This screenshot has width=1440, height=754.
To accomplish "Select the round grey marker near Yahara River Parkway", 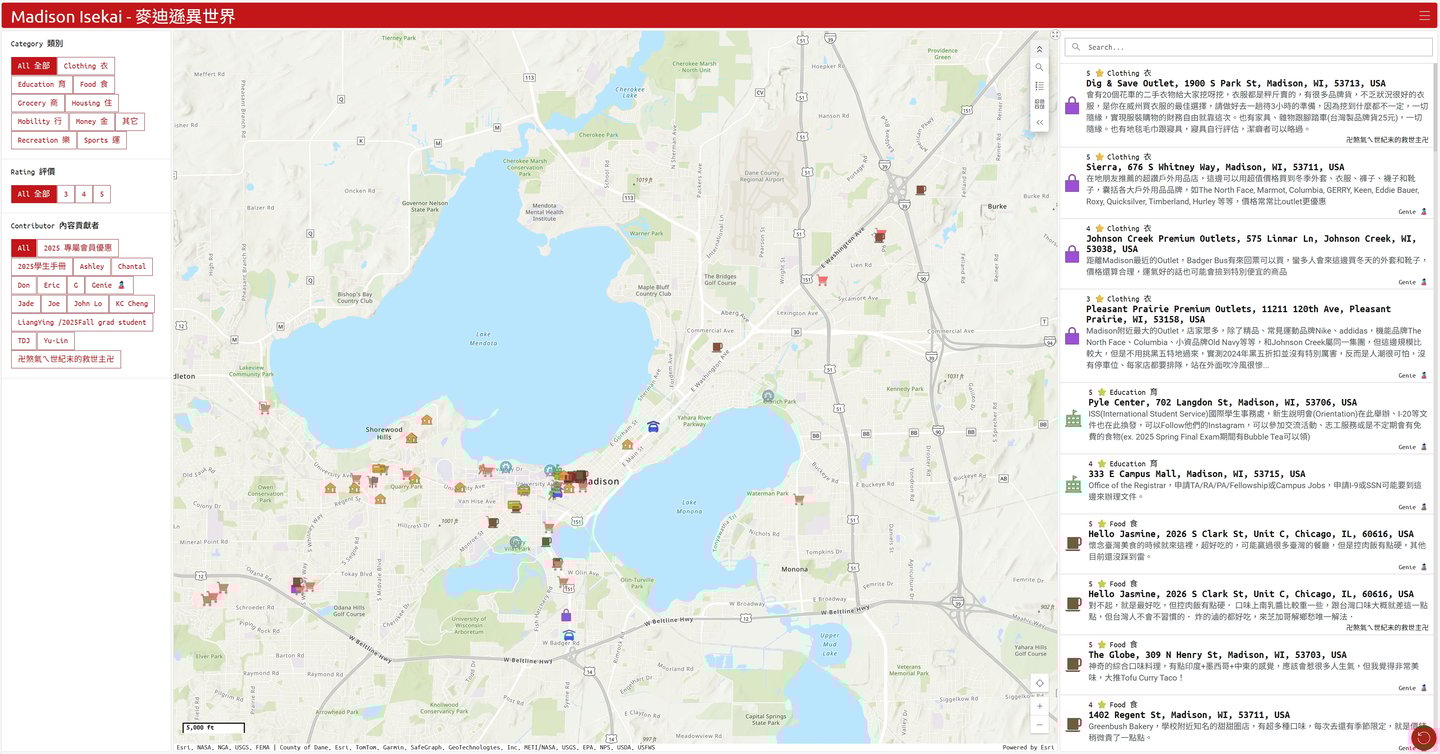I will tap(768, 396).
